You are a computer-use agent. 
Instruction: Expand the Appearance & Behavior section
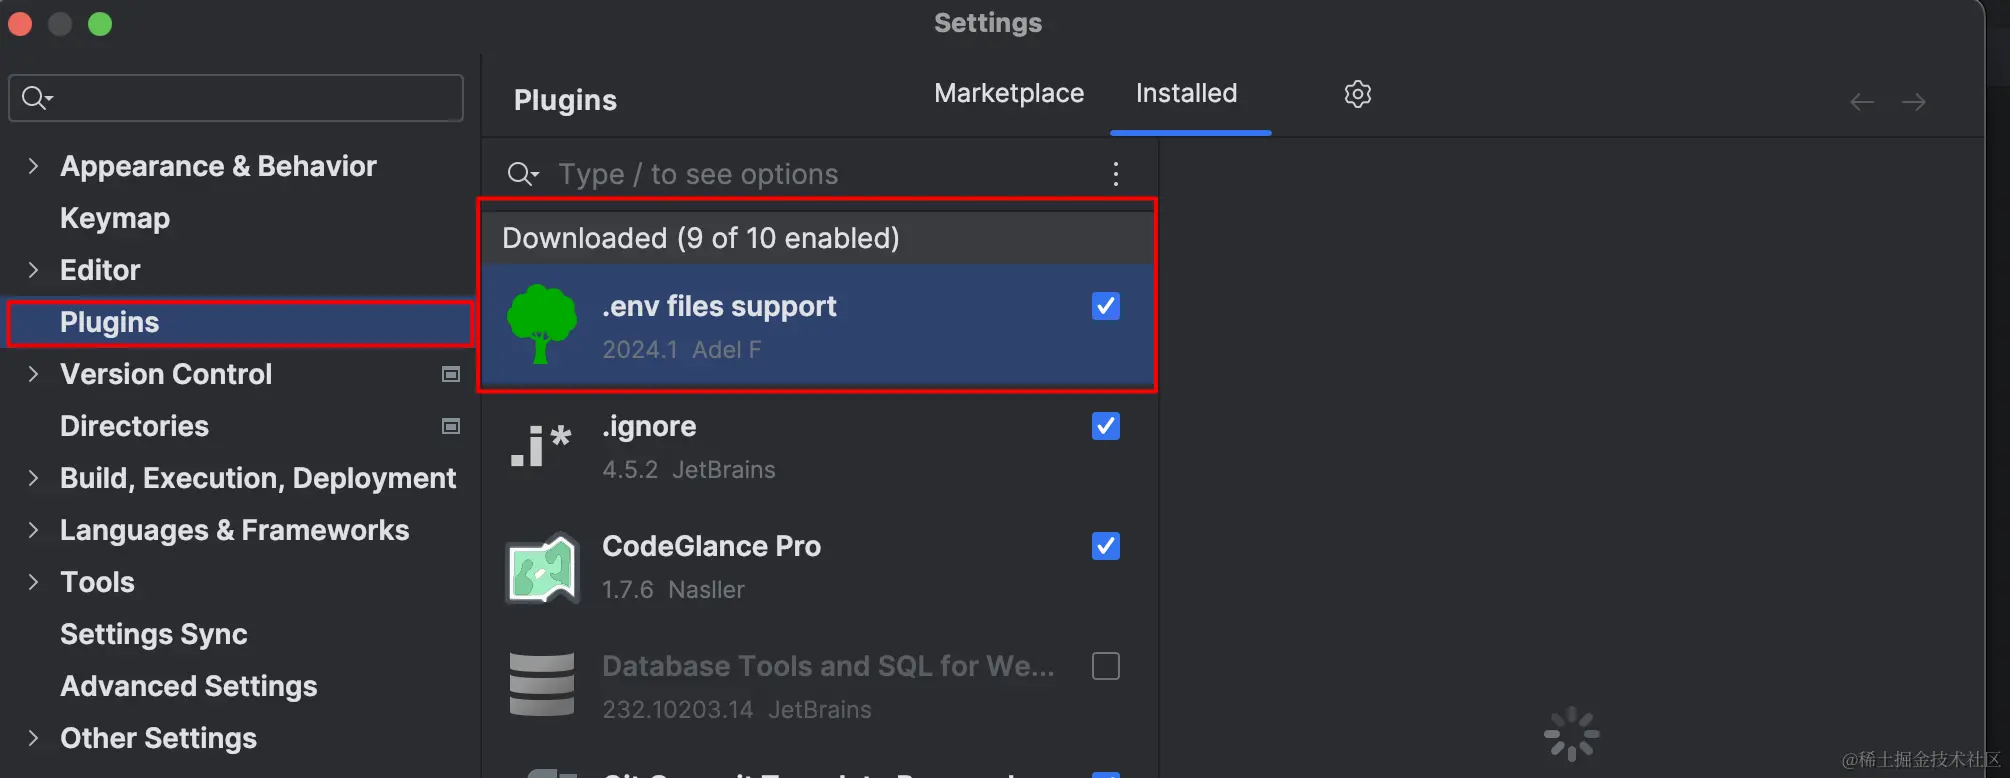pyautogui.click(x=33, y=166)
